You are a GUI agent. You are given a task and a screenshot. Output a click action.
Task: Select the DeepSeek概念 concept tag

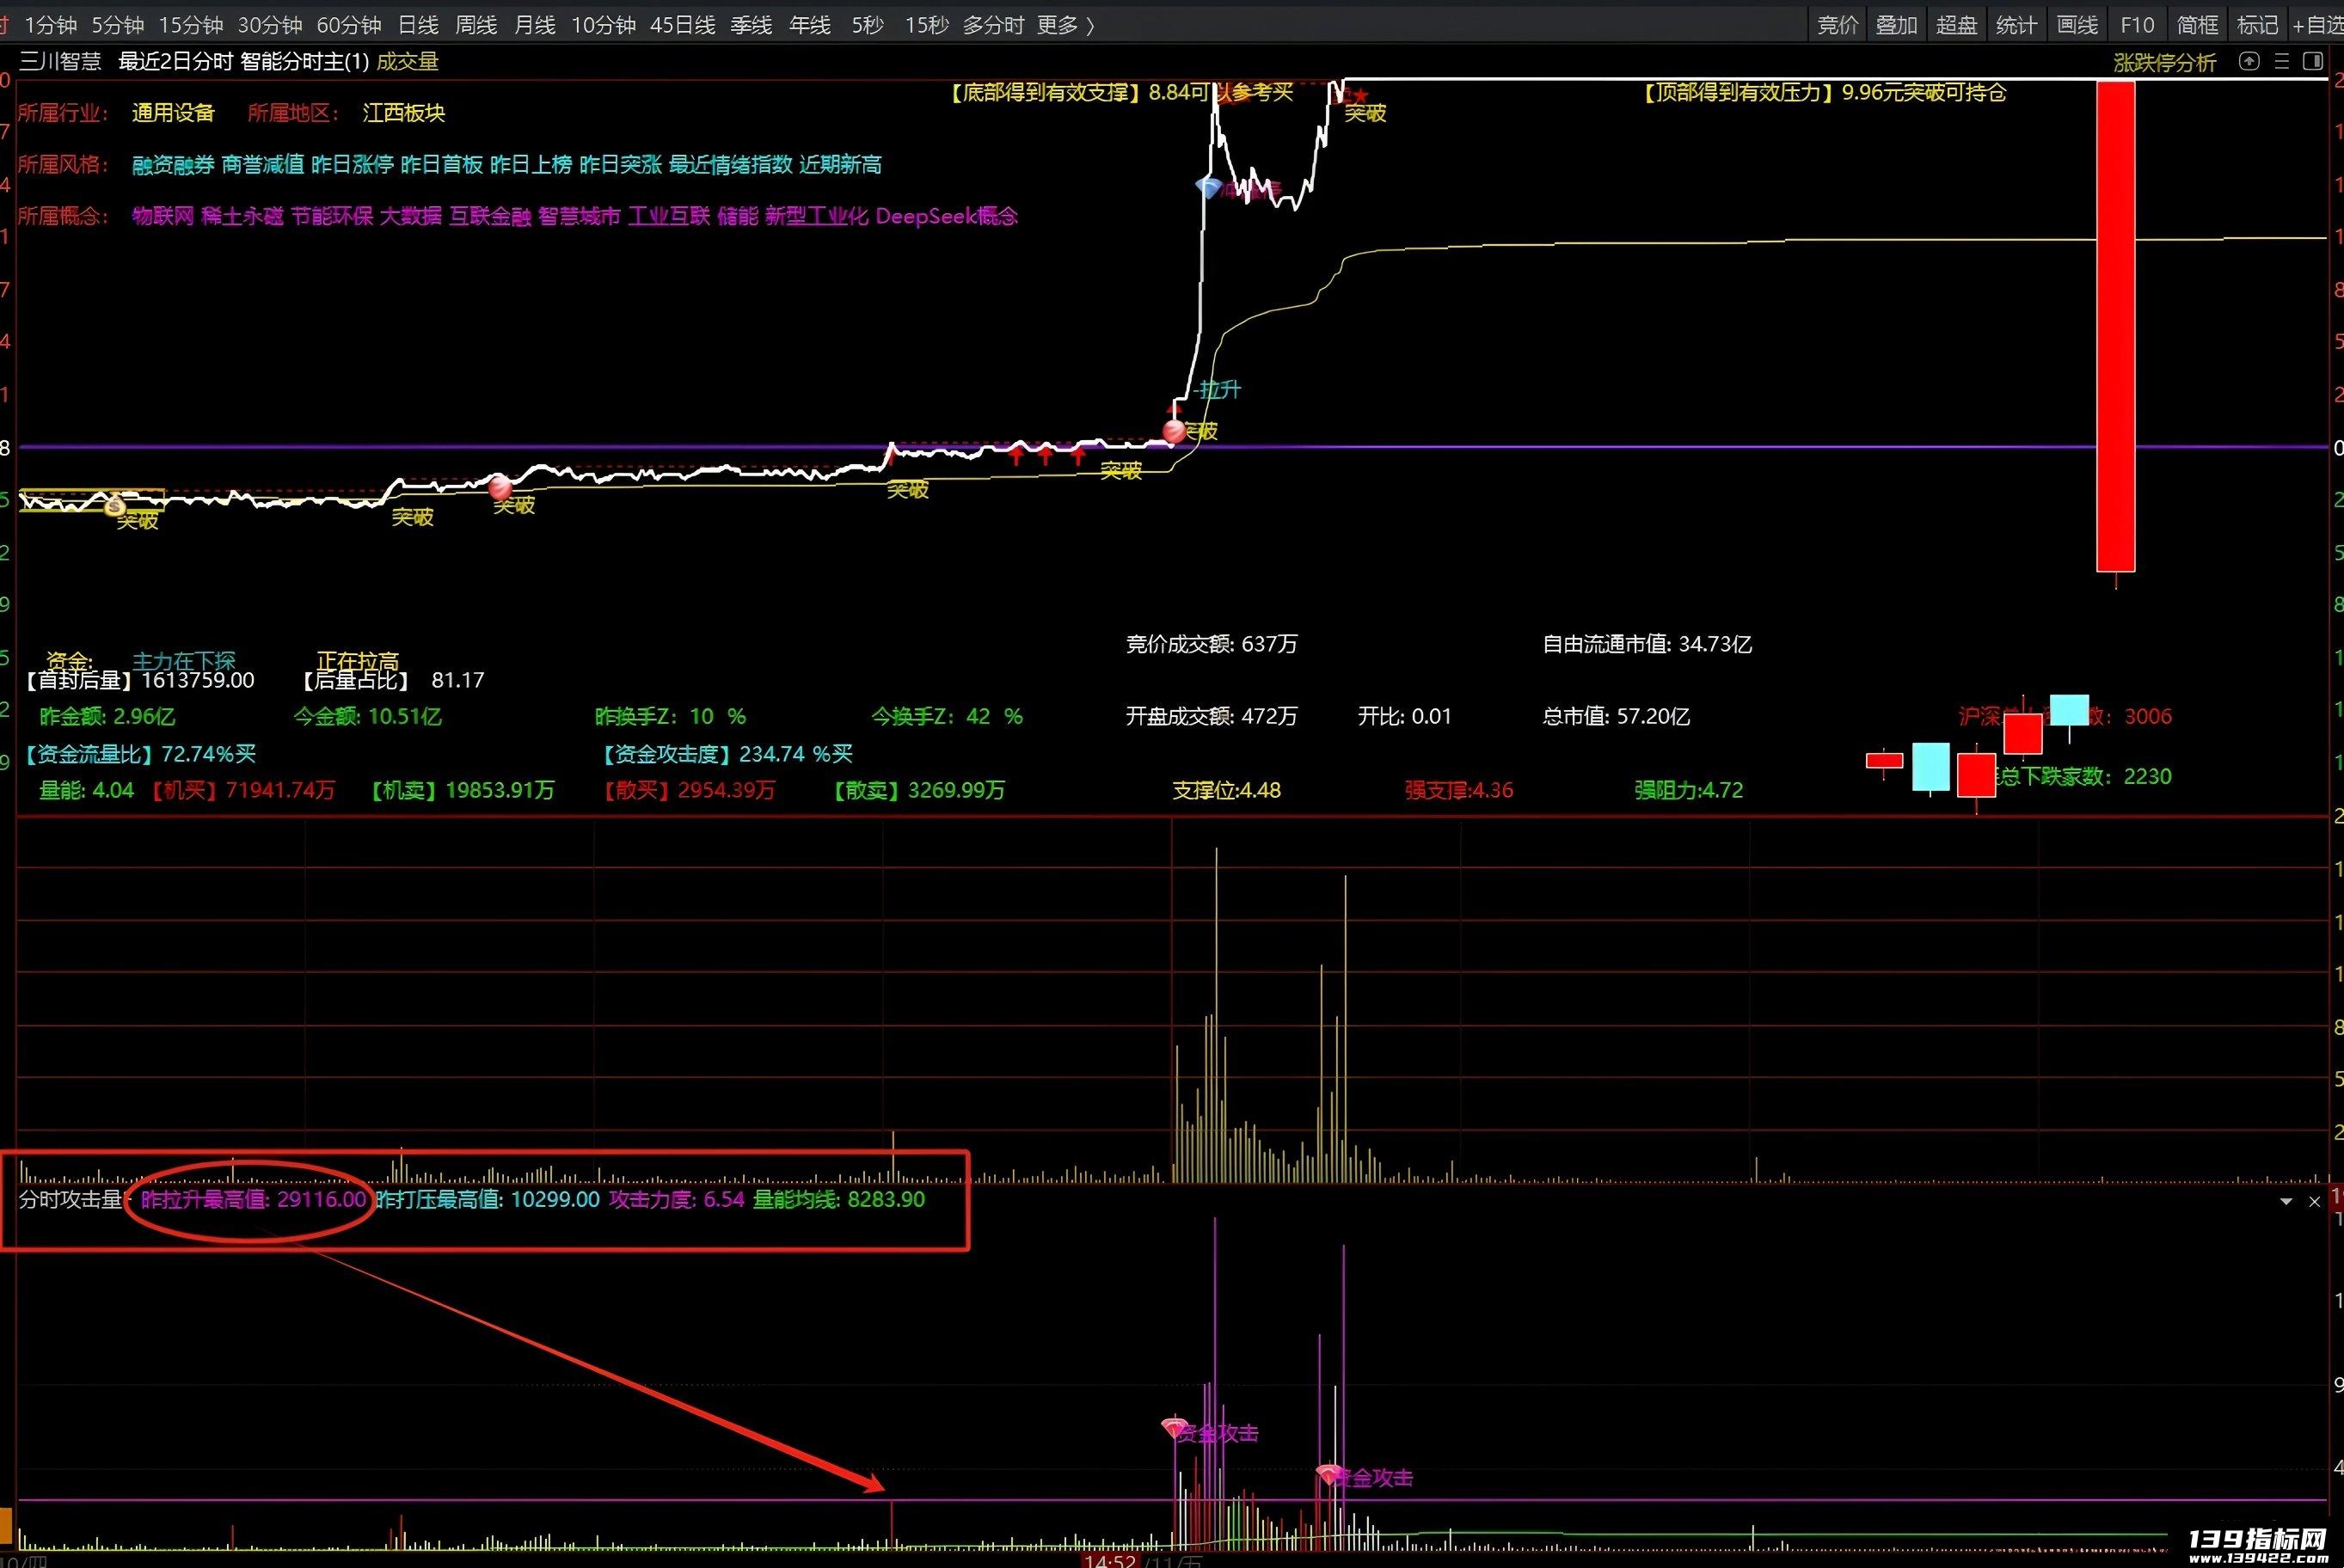[946, 216]
